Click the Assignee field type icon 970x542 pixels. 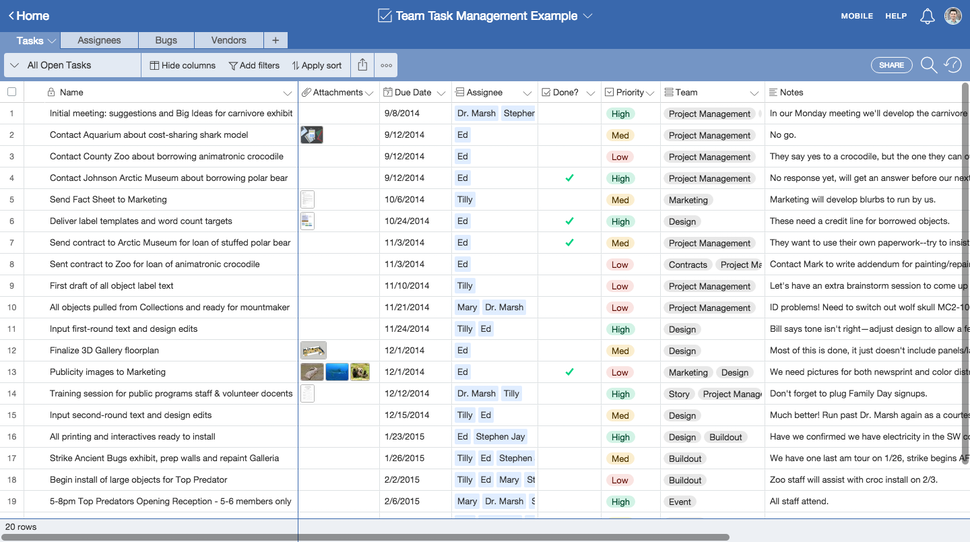[x=460, y=92]
